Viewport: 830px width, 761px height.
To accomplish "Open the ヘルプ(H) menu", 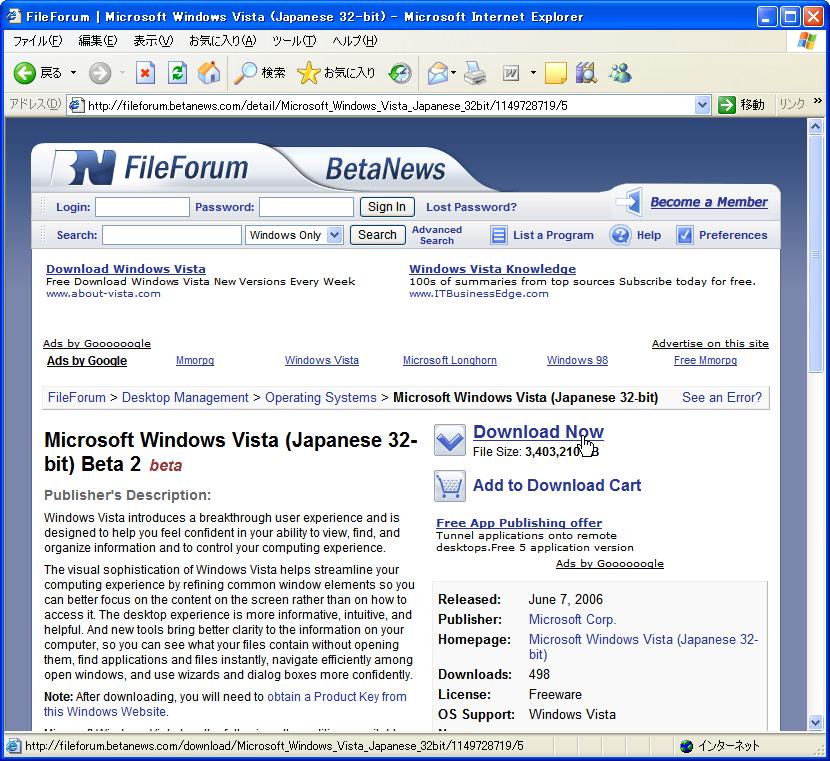I will point(355,41).
